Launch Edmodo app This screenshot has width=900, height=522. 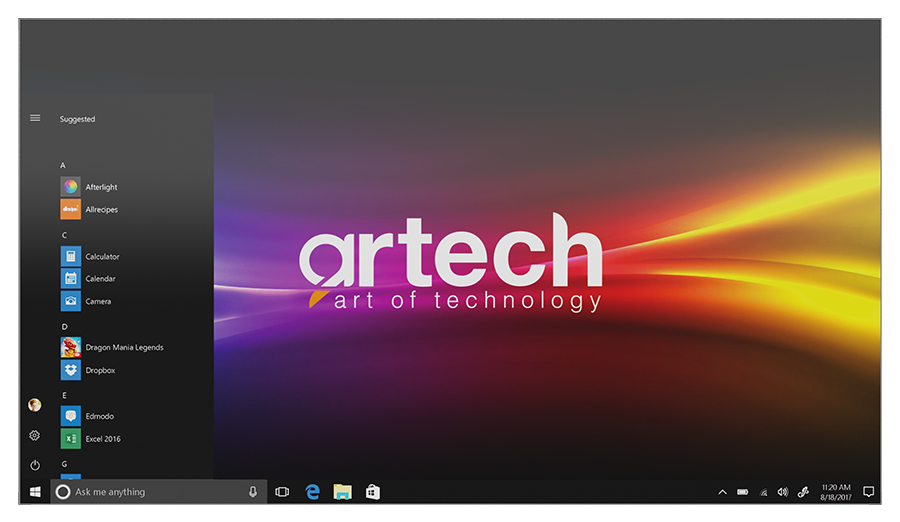(99, 416)
